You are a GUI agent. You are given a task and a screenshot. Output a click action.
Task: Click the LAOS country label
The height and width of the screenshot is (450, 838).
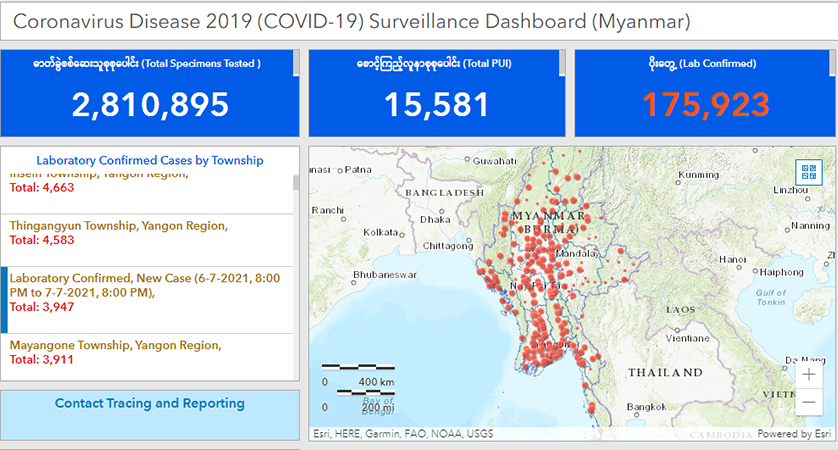[x=680, y=310]
